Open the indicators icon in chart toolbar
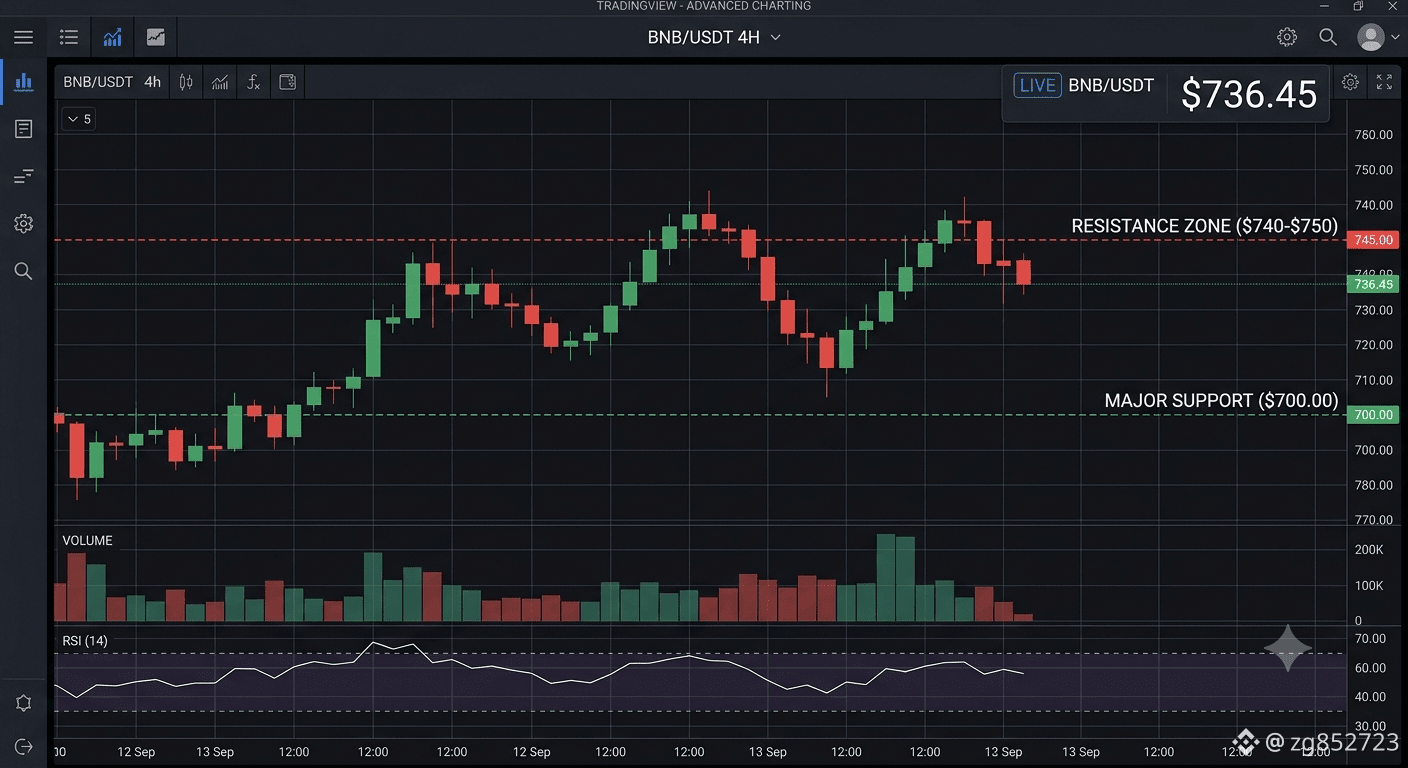 (220, 82)
